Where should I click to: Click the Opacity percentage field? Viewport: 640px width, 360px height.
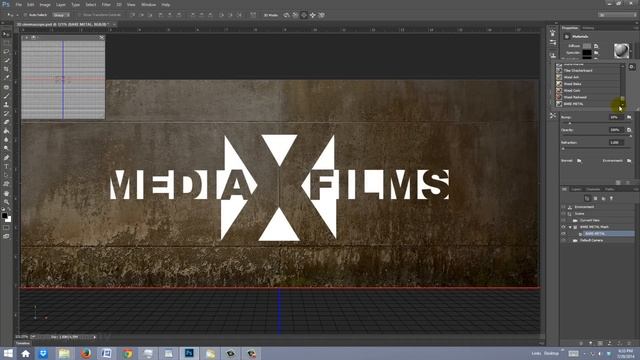point(616,130)
